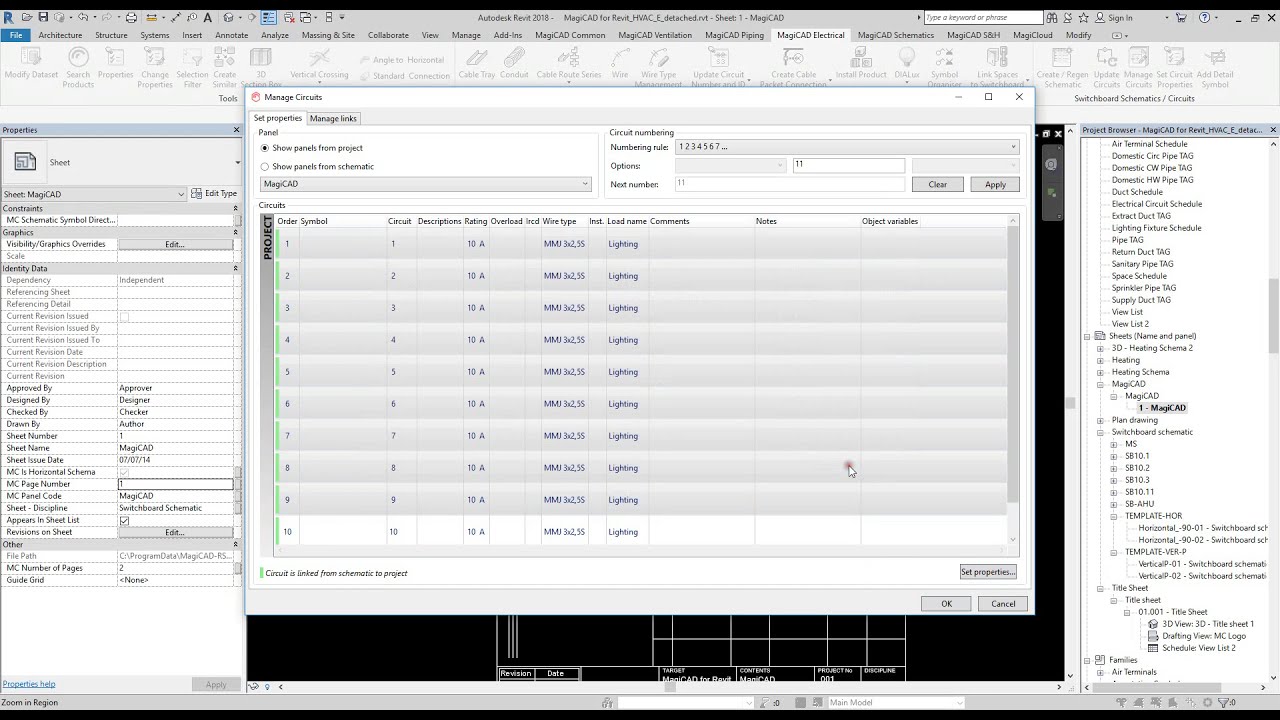Click the Options value field showing 11

point(849,165)
